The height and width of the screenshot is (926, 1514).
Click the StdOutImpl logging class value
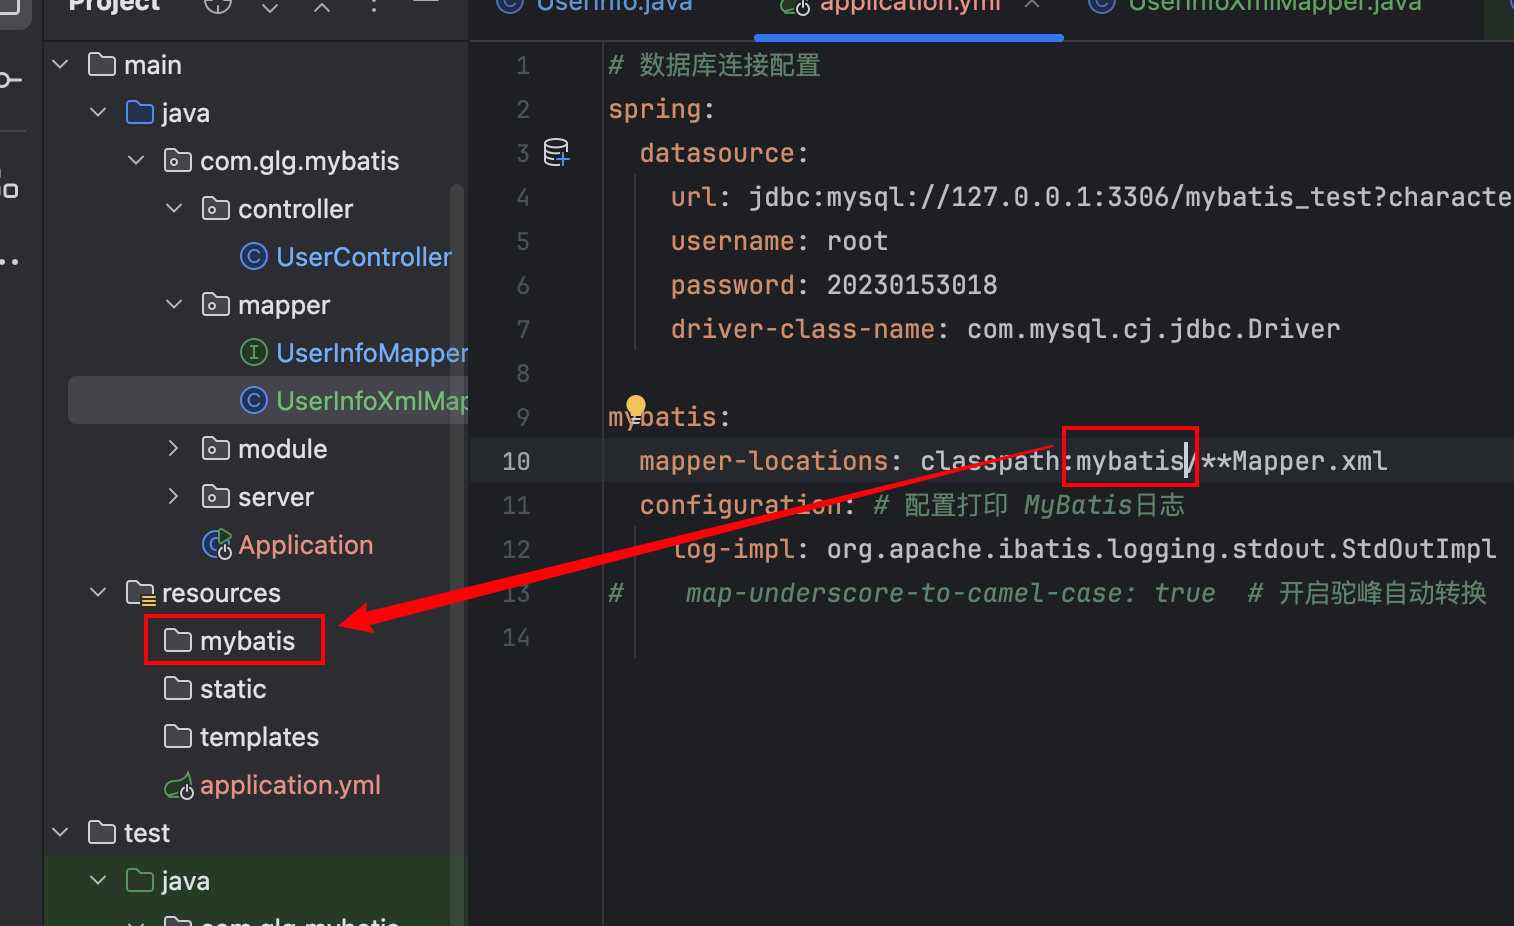(1162, 549)
